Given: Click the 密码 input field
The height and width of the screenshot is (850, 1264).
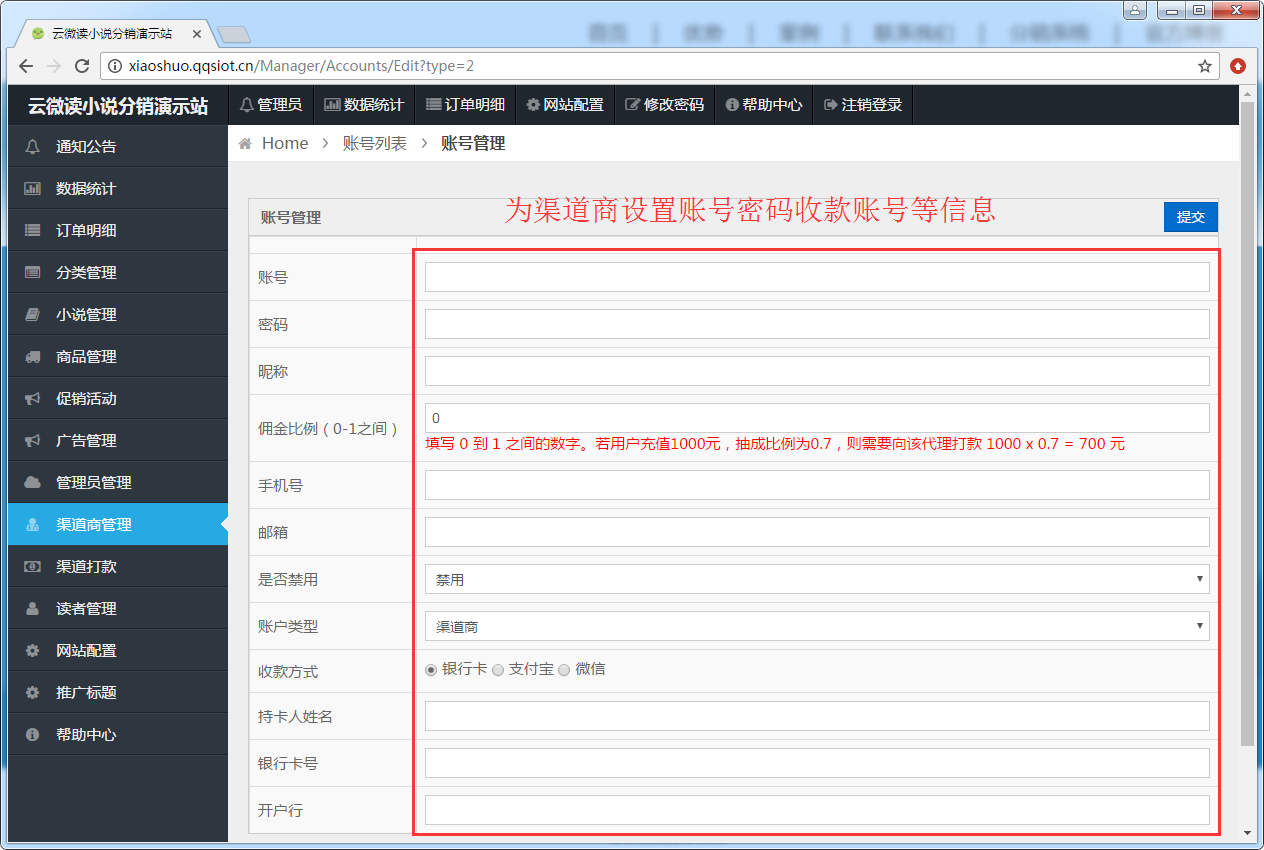Looking at the screenshot, I should click(817, 324).
